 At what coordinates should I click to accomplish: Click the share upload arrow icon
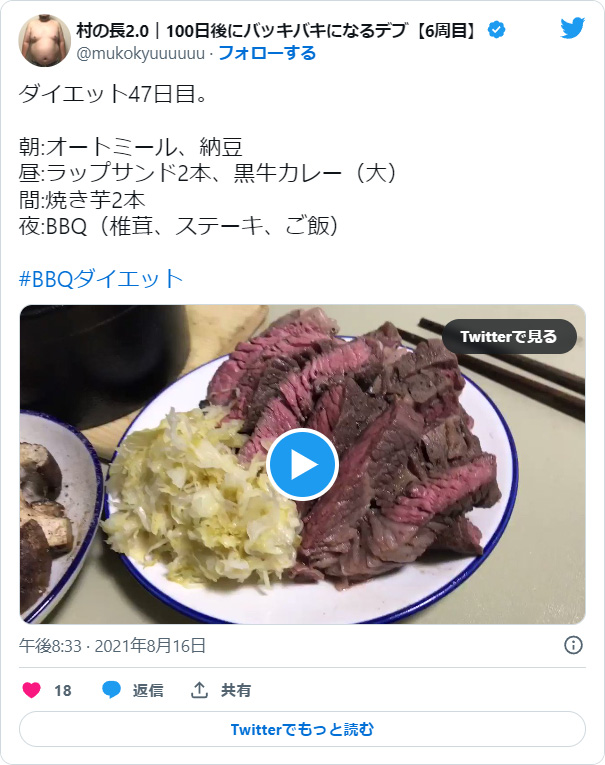[199, 690]
